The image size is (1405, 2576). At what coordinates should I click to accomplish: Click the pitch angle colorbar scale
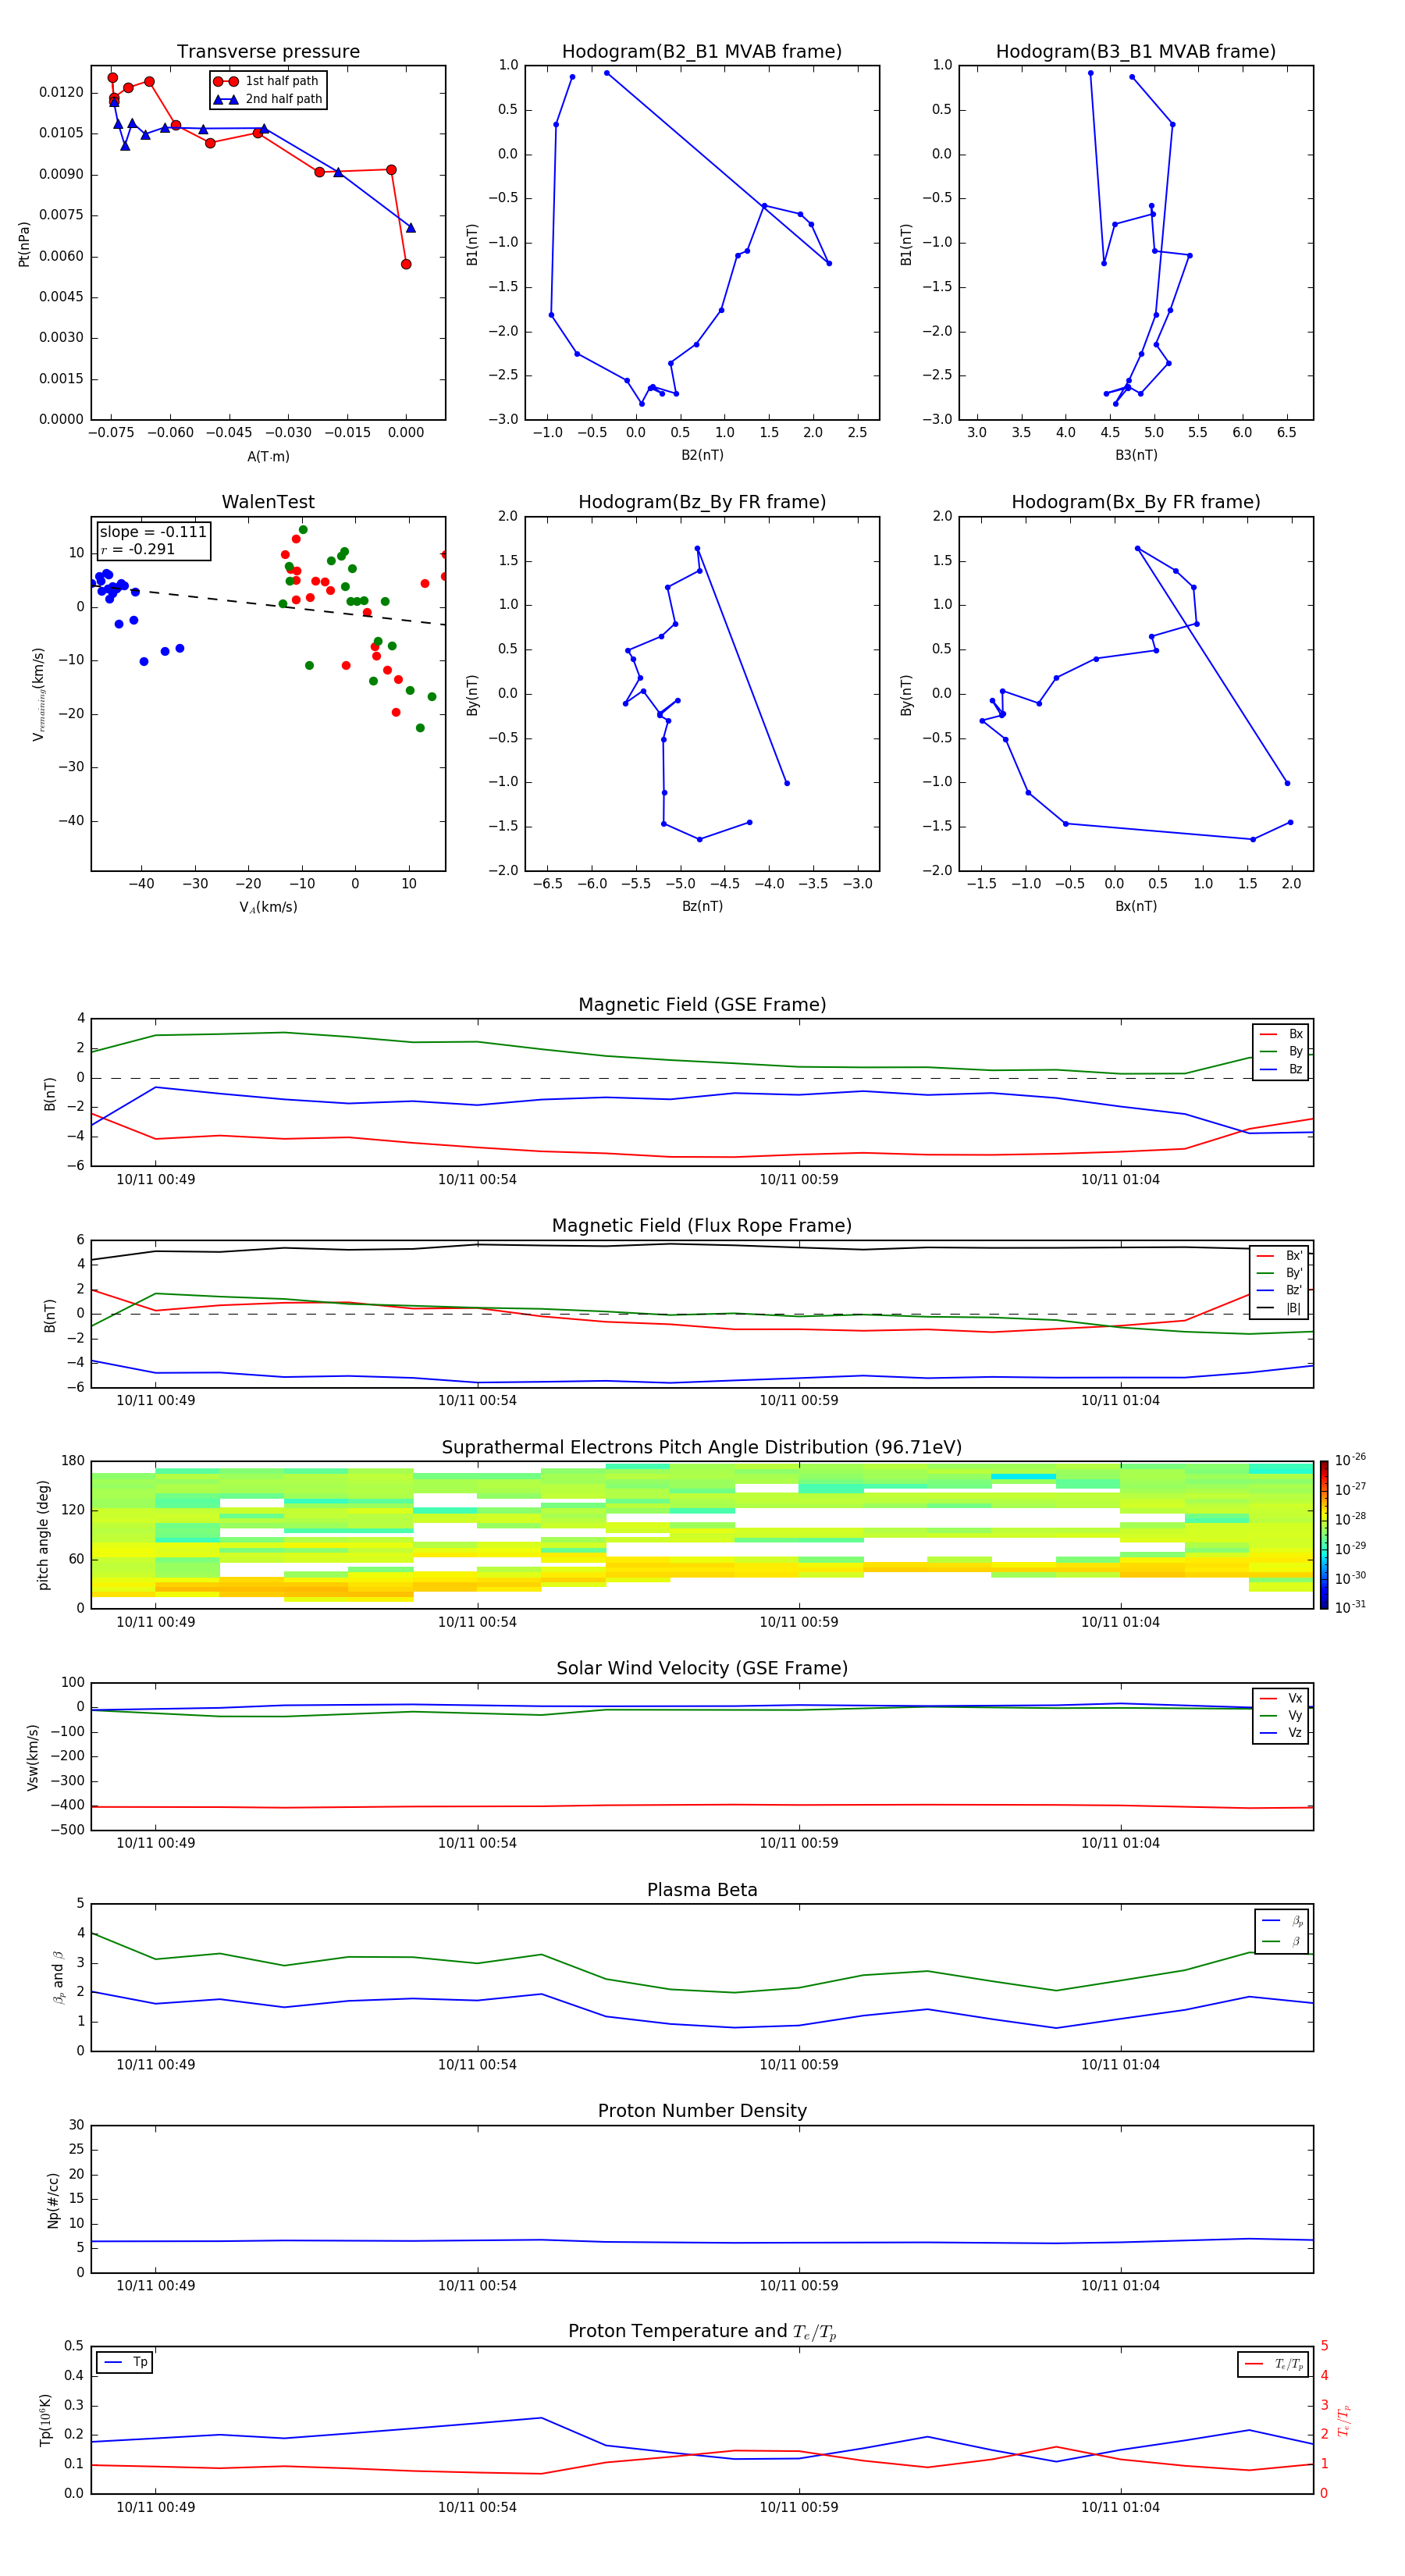pos(1324,1534)
